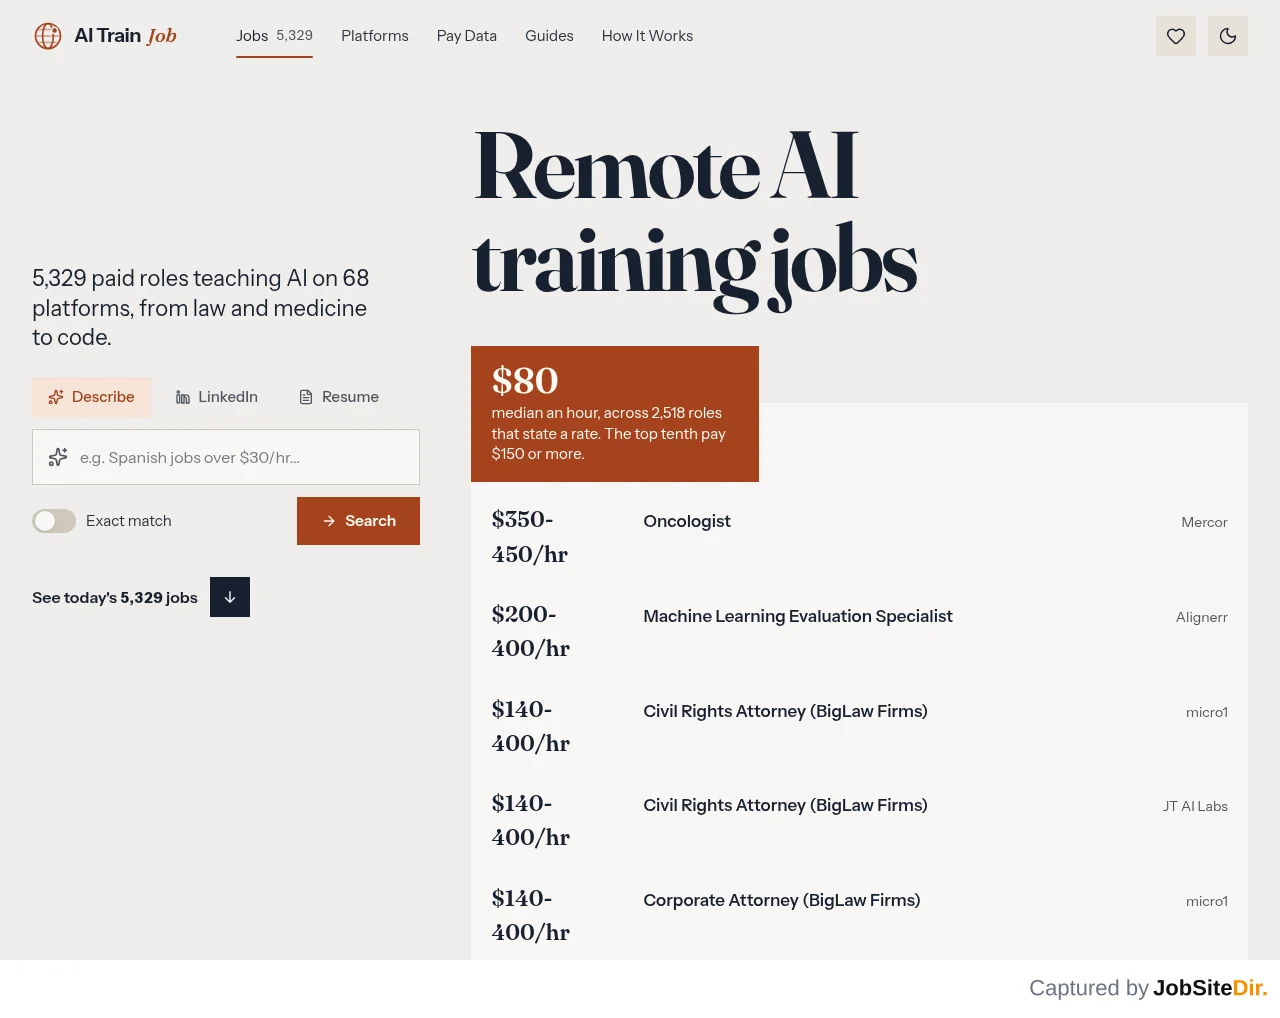Select the Describe tab

tap(91, 397)
